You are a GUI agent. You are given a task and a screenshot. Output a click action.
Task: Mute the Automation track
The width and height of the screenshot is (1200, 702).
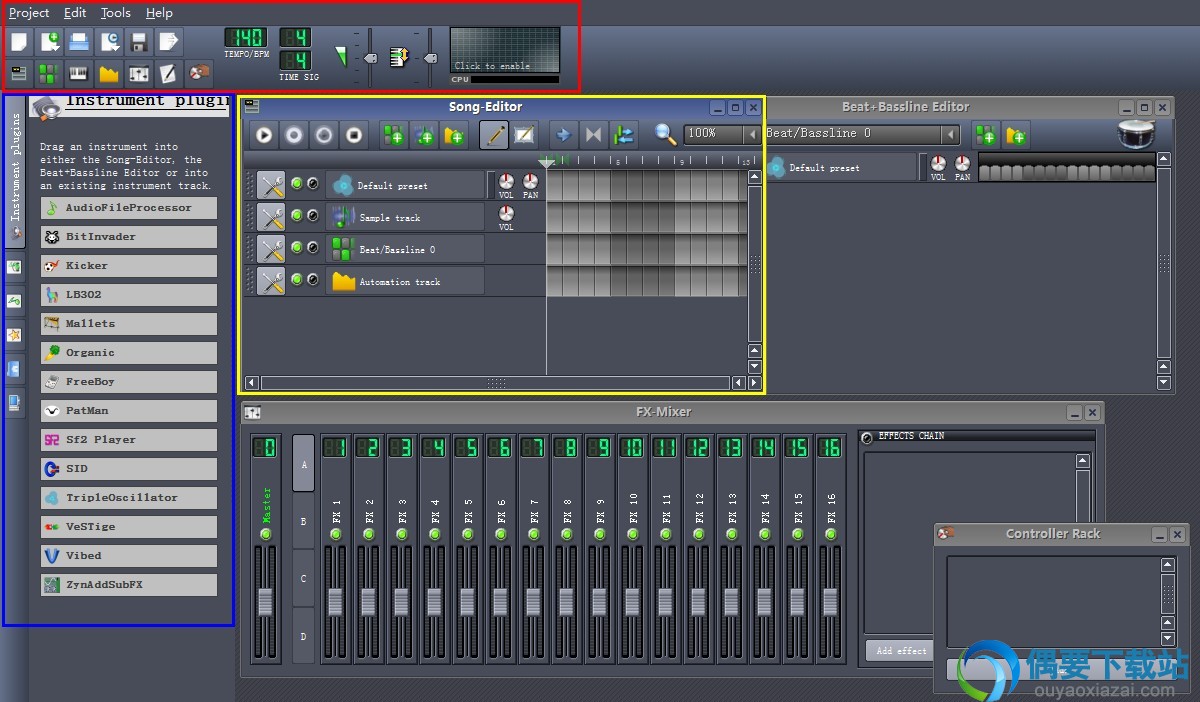pyautogui.click(x=297, y=280)
